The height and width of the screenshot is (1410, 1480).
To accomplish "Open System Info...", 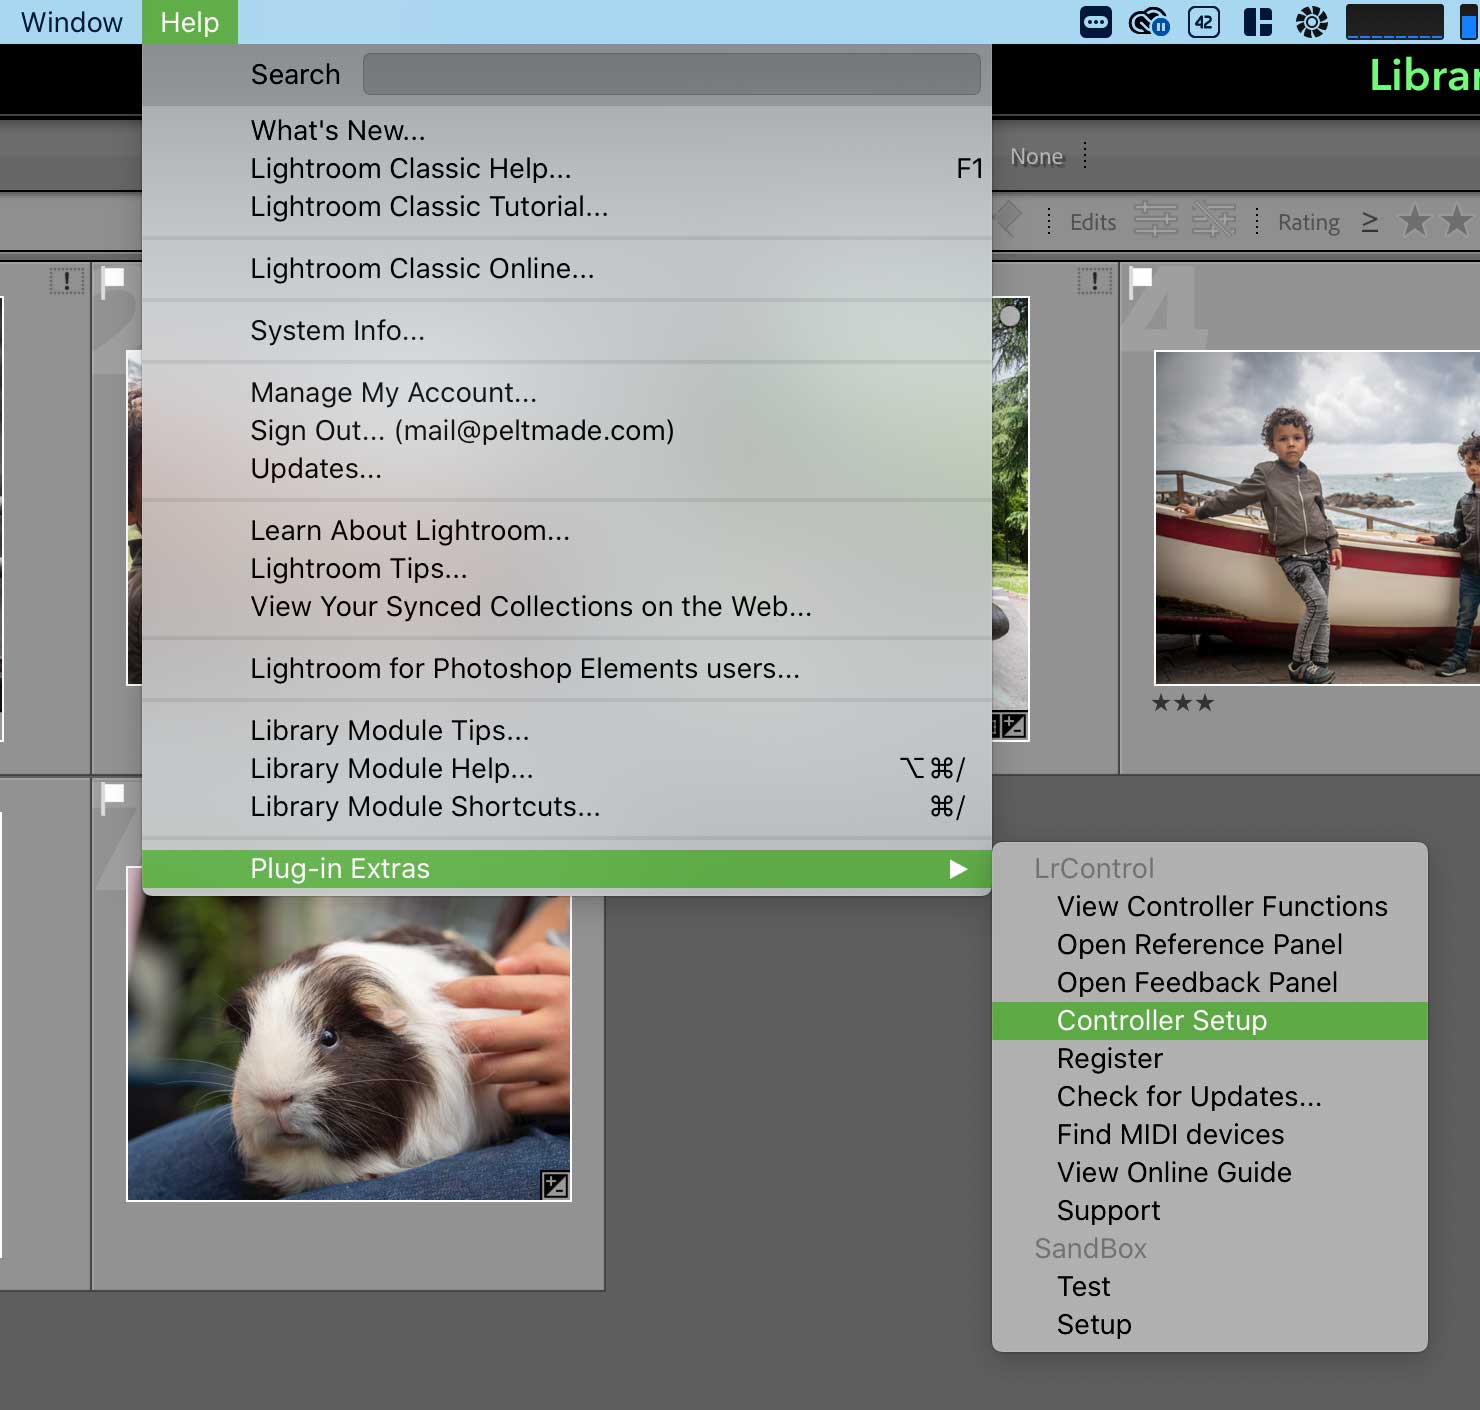I will [x=566, y=330].
